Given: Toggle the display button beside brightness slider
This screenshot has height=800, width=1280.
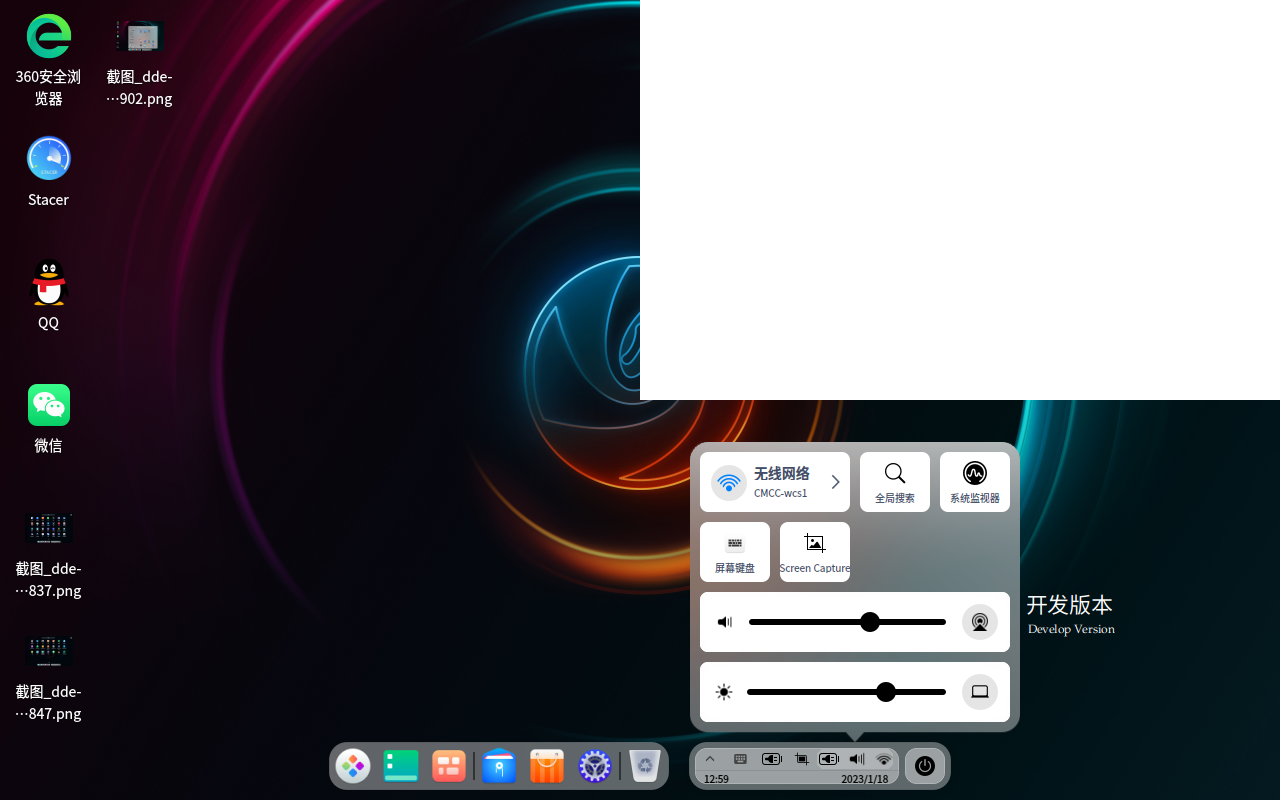Looking at the screenshot, I should [x=979, y=691].
